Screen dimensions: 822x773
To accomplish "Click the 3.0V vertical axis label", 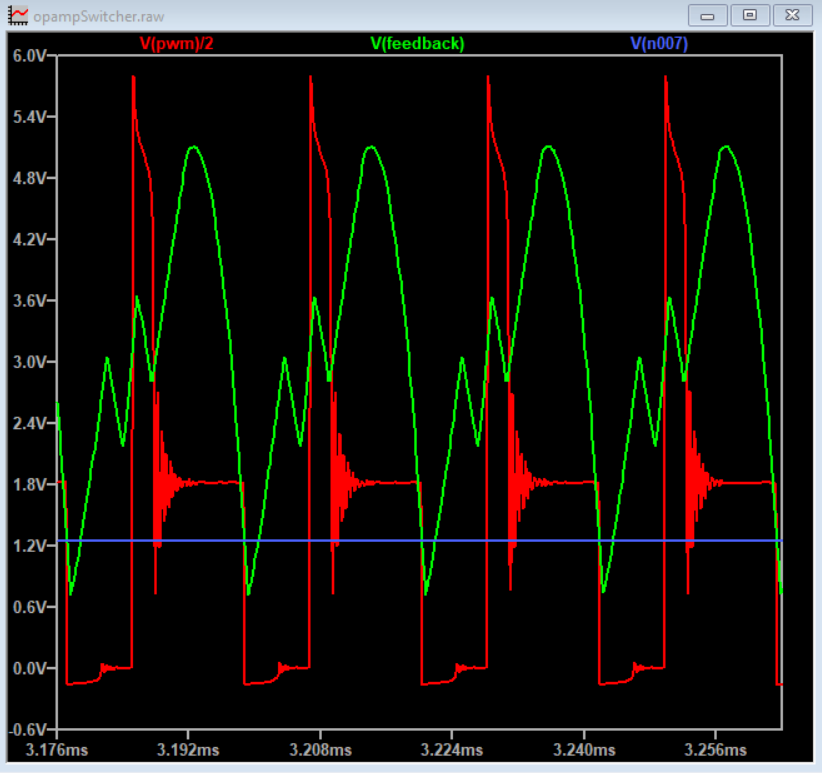I will [29, 362].
